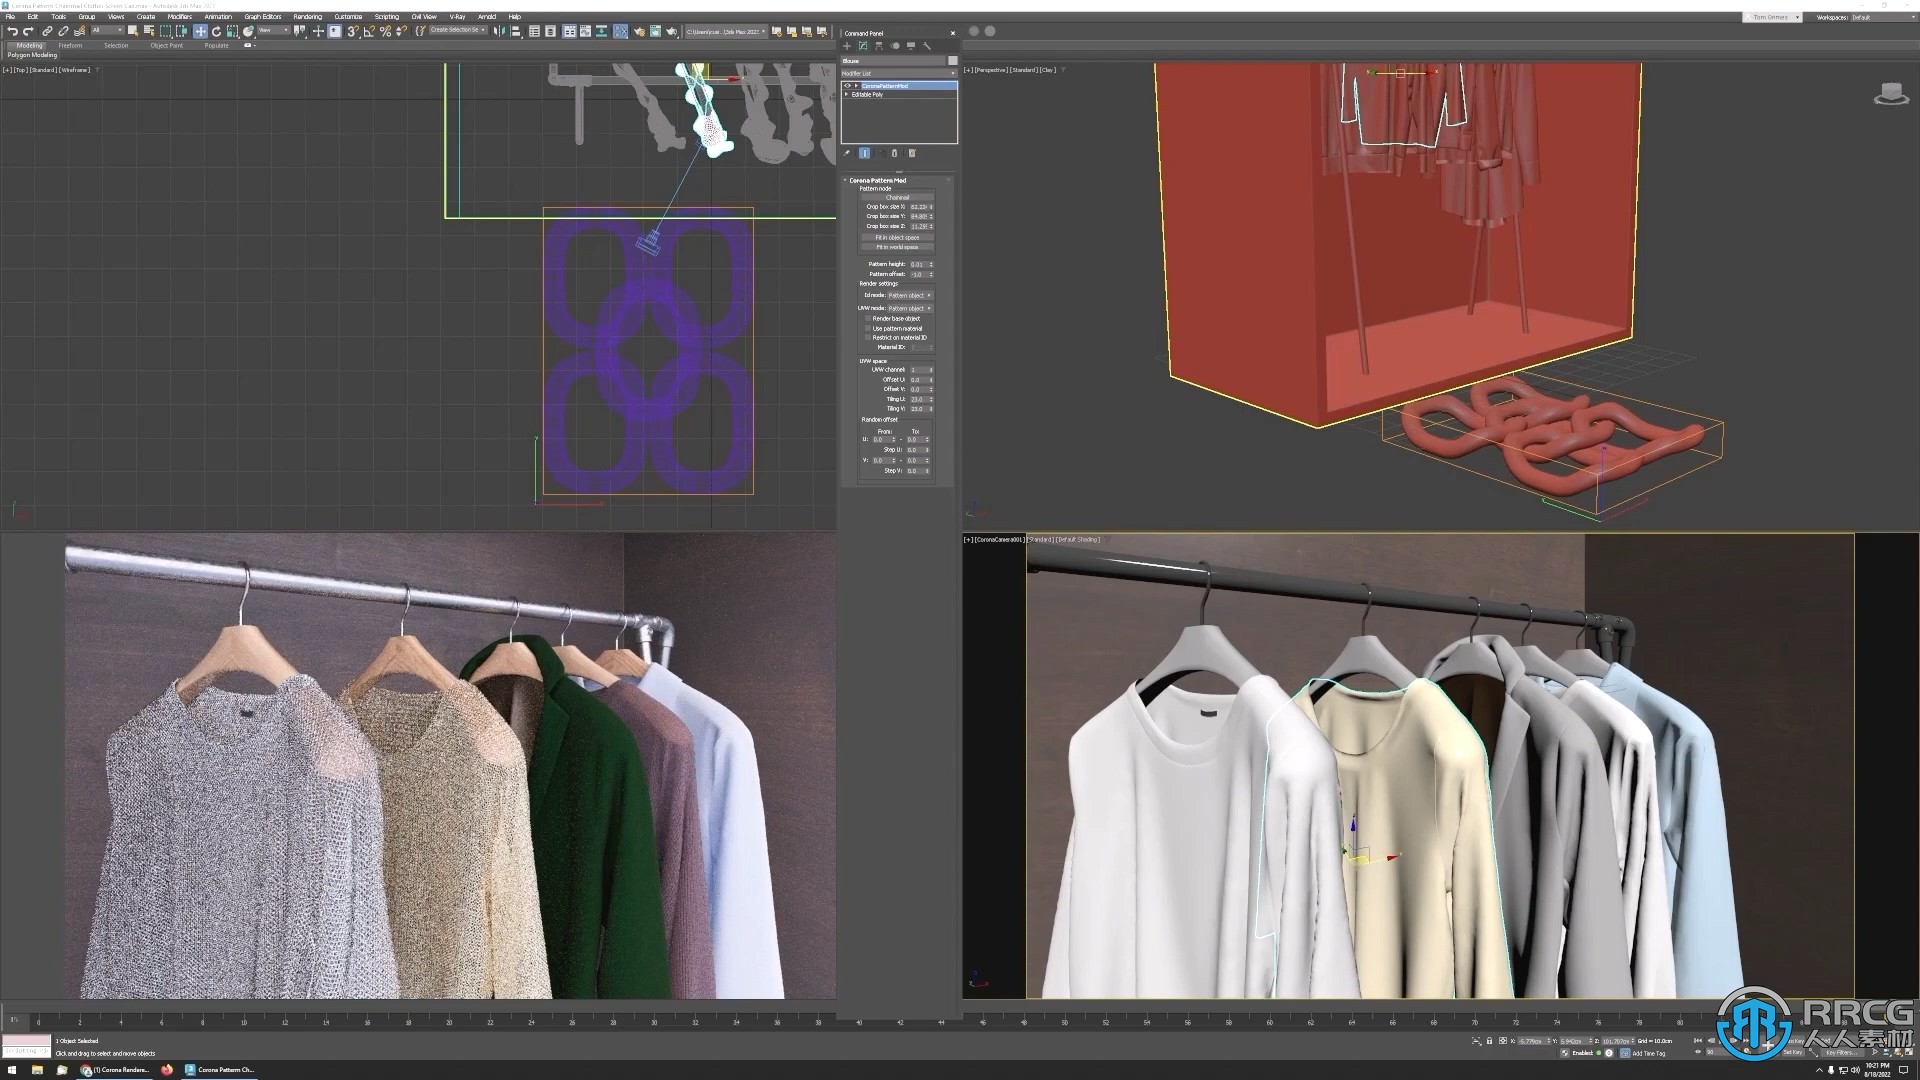Click Fit in object space button
This screenshot has width=1920, height=1080.
coord(897,238)
